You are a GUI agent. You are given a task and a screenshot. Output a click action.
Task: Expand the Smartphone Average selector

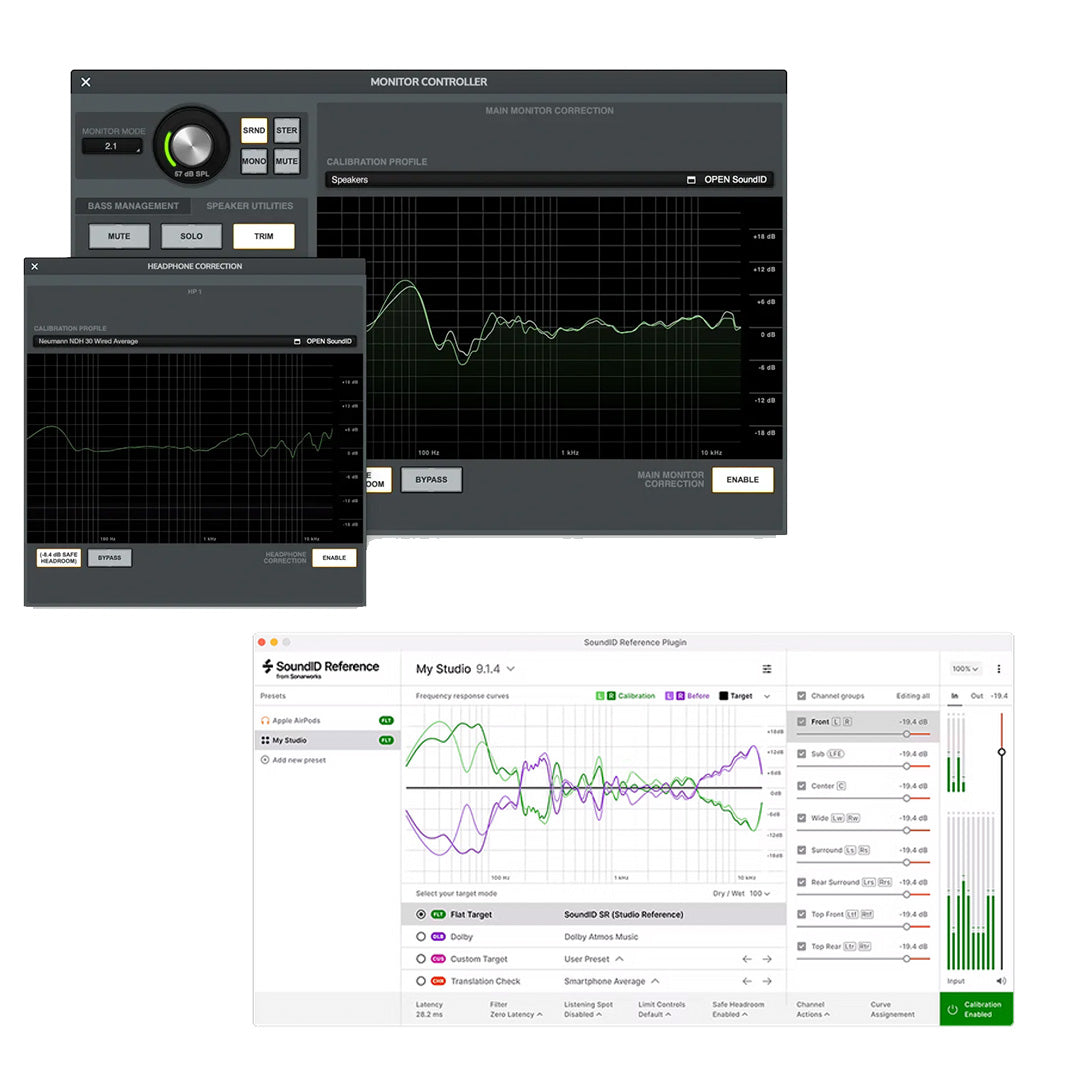656,981
